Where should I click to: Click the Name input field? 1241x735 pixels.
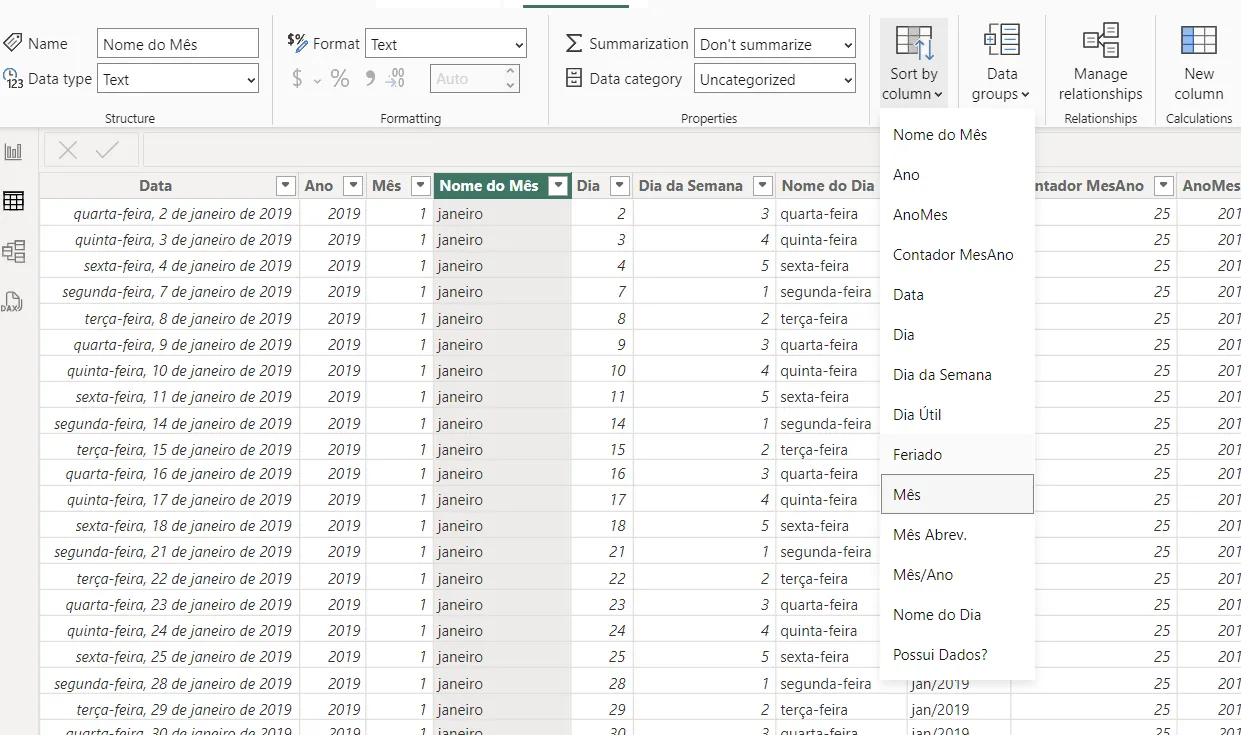tap(178, 44)
